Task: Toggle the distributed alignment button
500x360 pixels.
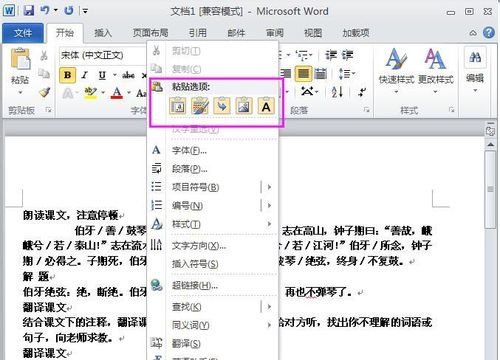Action: (320, 74)
